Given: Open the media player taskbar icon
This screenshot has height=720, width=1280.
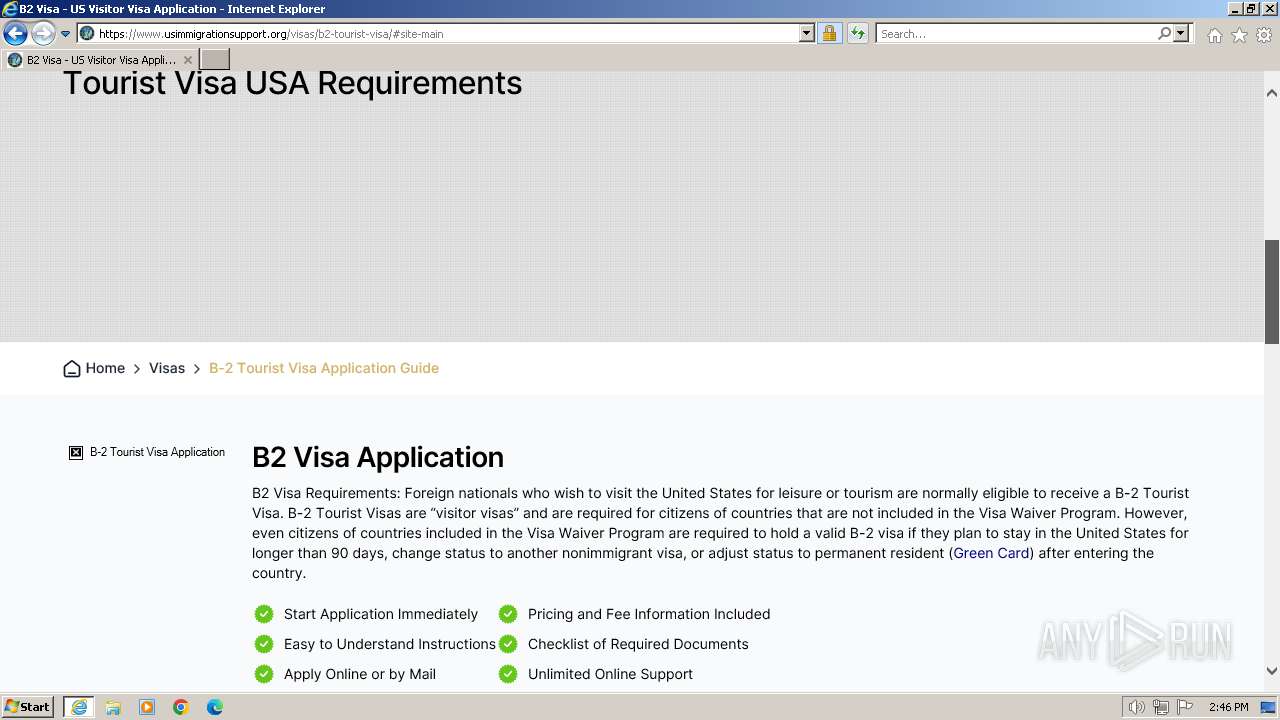Looking at the screenshot, I should [x=147, y=707].
